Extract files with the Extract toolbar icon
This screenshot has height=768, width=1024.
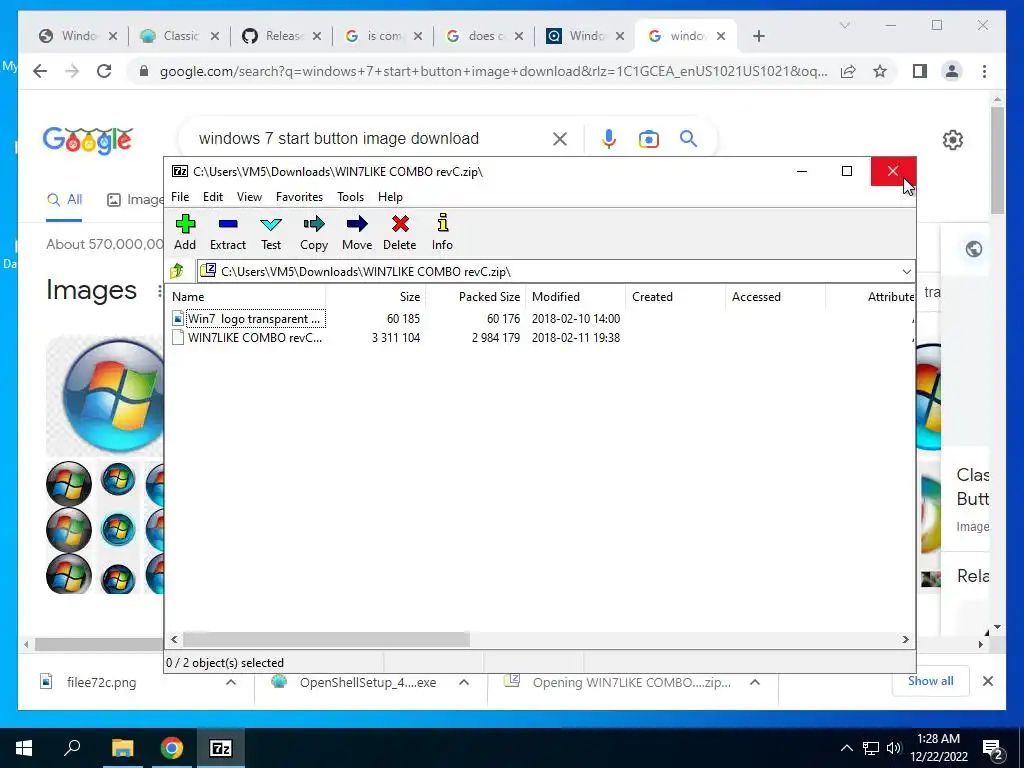(x=227, y=232)
